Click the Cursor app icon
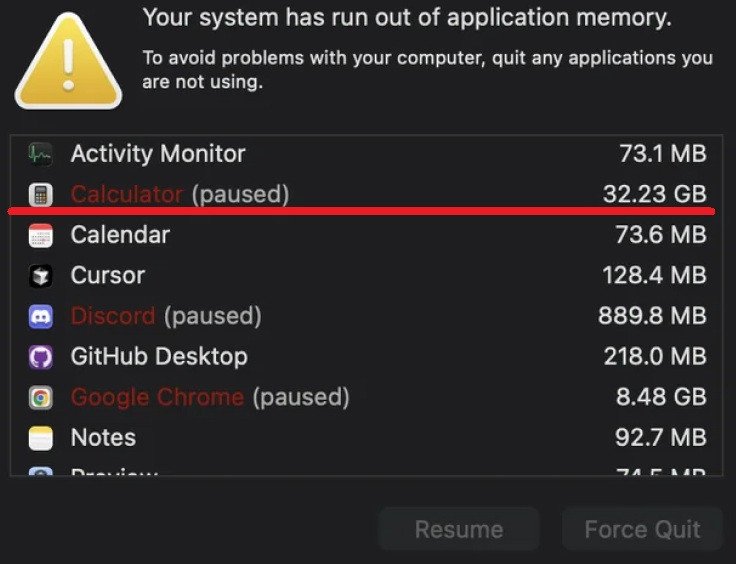736x564 pixels. coord(40,276)
